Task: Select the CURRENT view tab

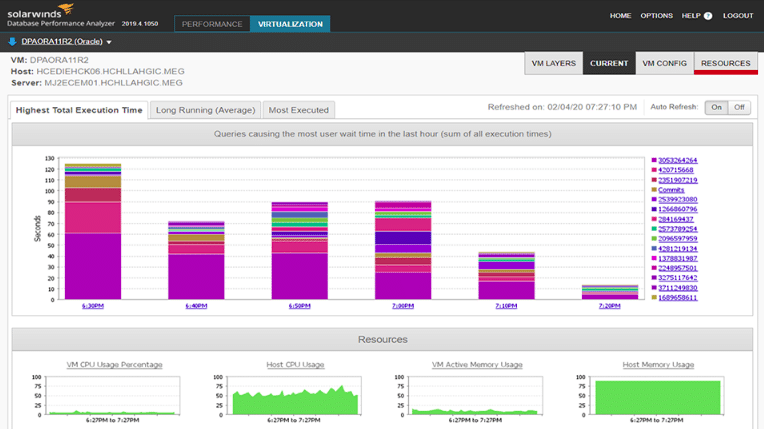Action: click(x=609, y=63)
